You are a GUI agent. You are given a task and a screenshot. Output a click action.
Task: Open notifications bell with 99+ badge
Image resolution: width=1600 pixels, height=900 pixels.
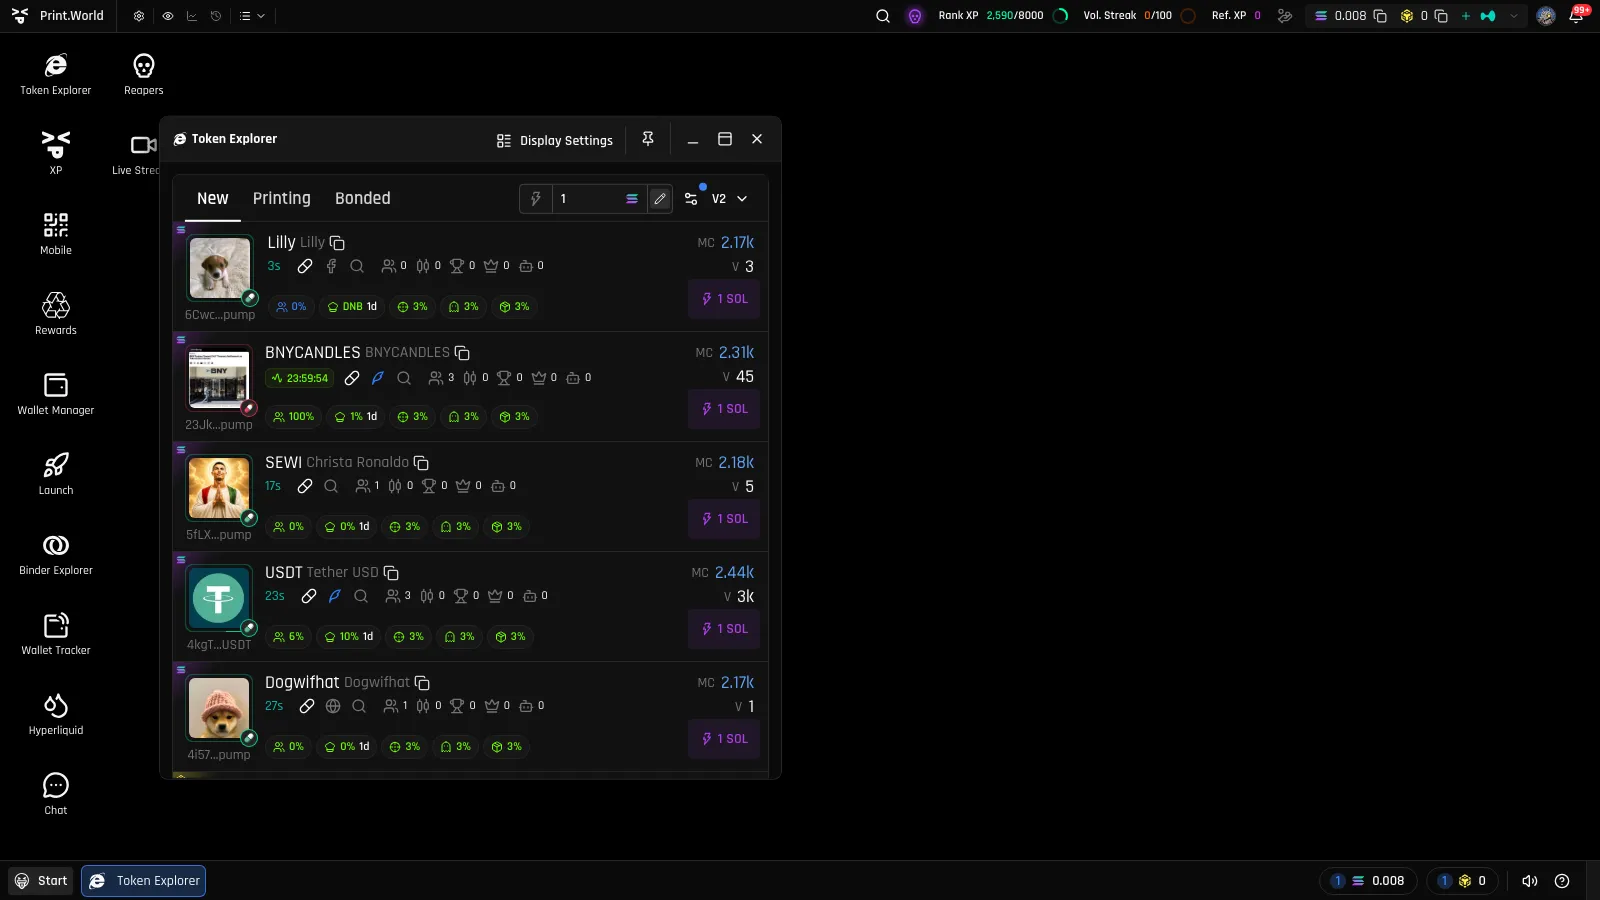[x=1576, y=16]
